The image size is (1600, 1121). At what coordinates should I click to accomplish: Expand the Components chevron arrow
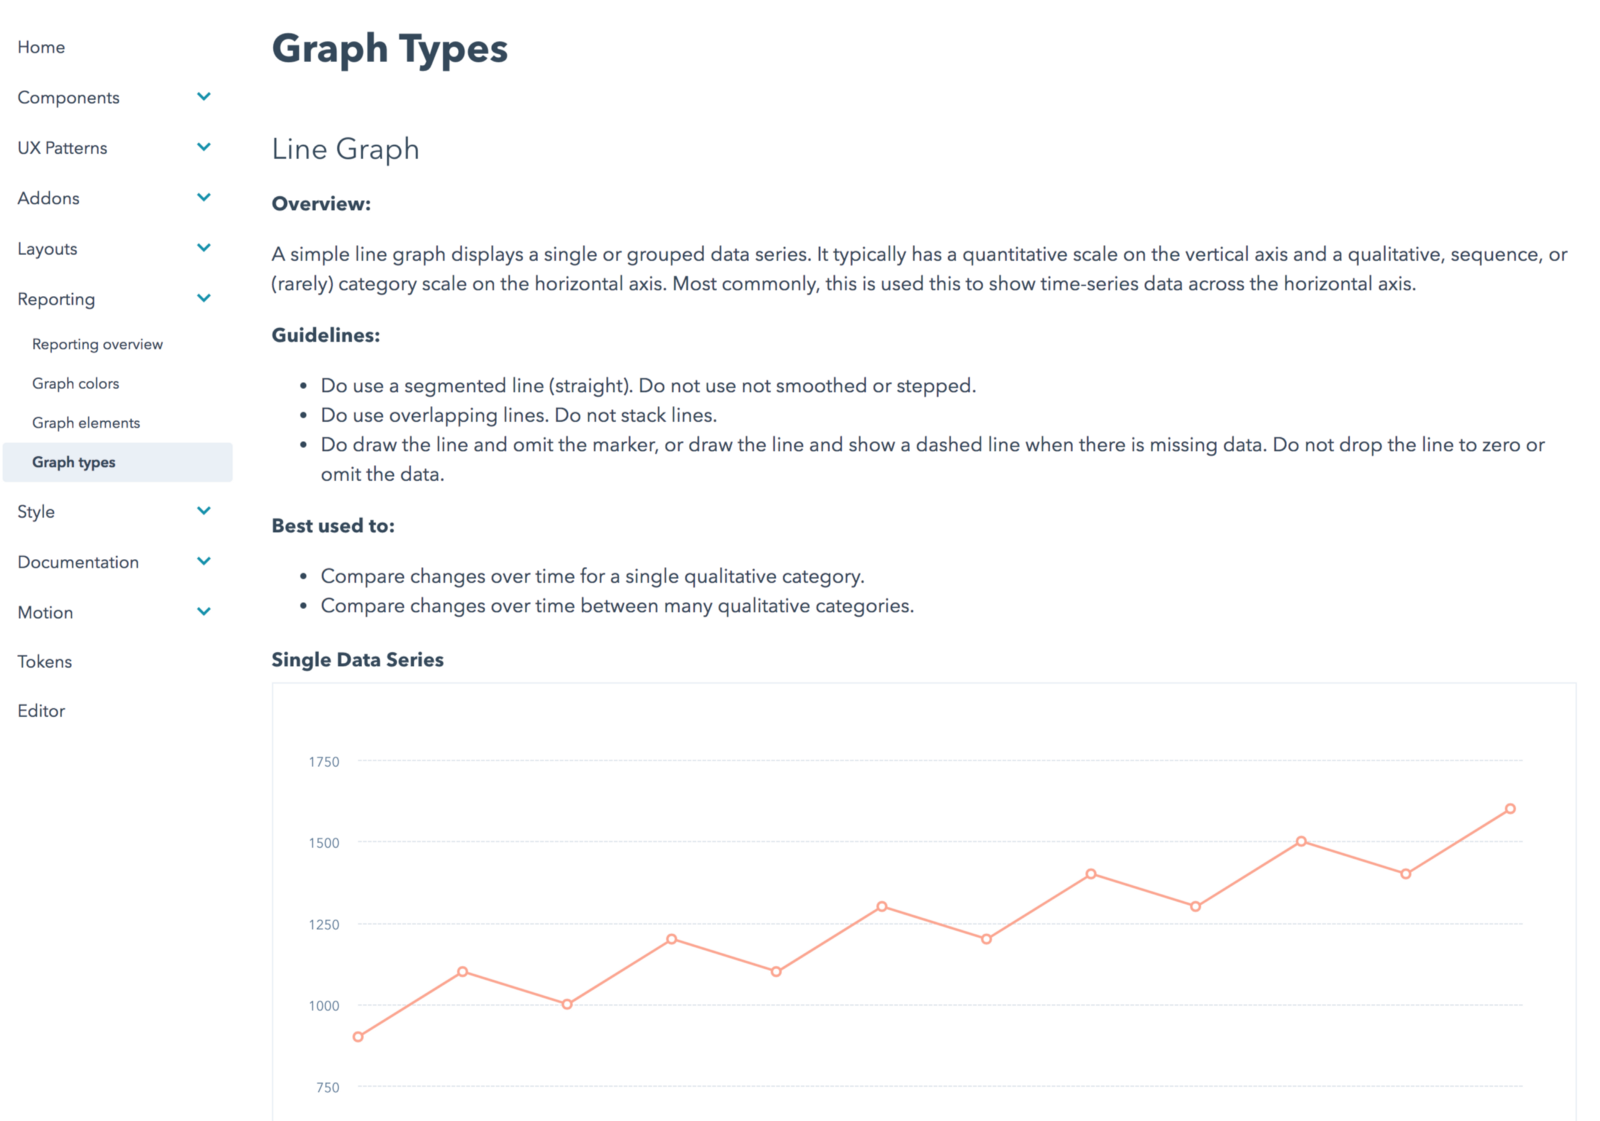pos(204,97)
